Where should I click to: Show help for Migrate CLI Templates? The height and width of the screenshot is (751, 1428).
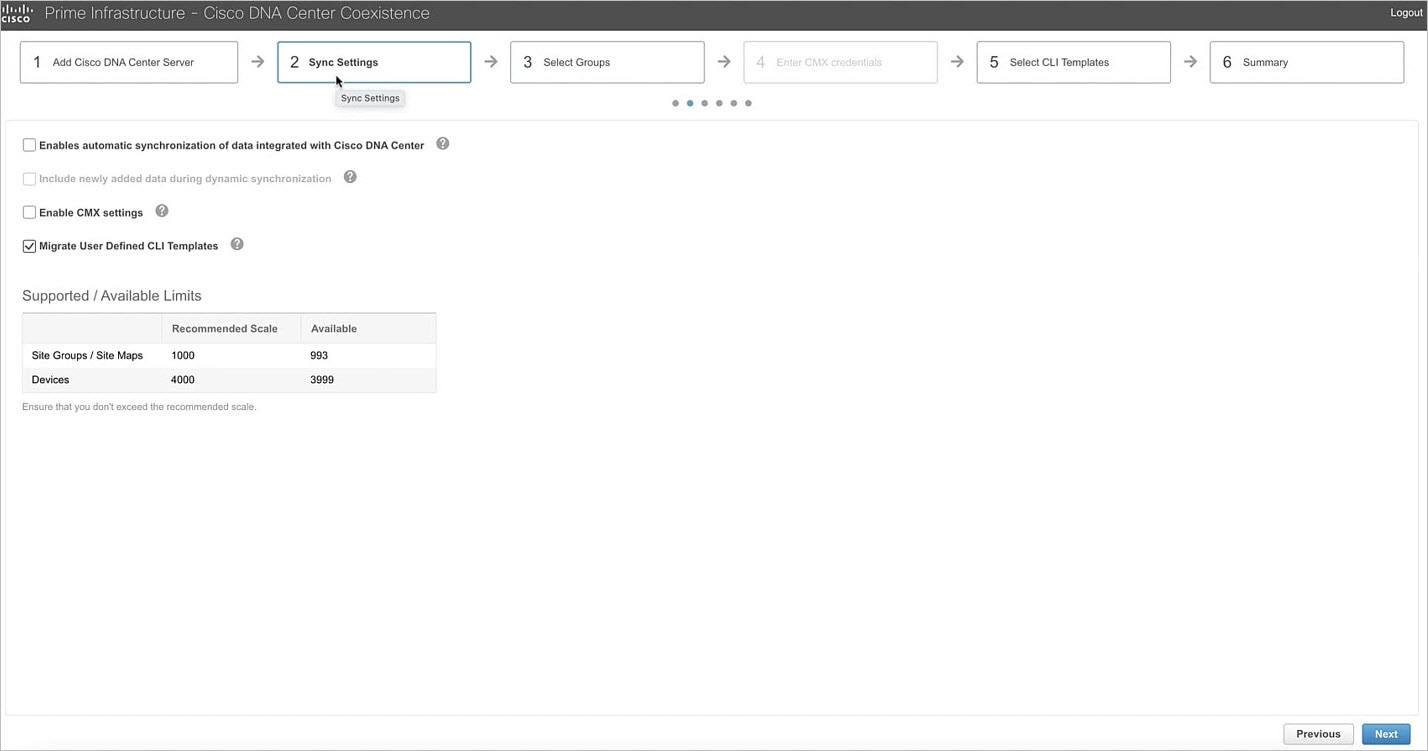click(x=237, y=244)
